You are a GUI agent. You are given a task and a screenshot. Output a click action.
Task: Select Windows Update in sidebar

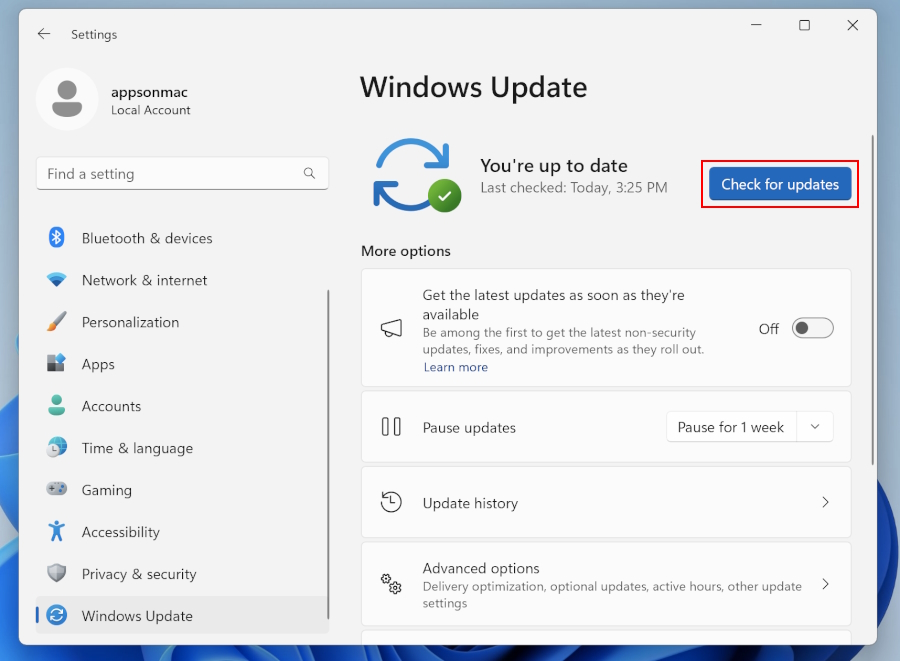tap(137, 616)
